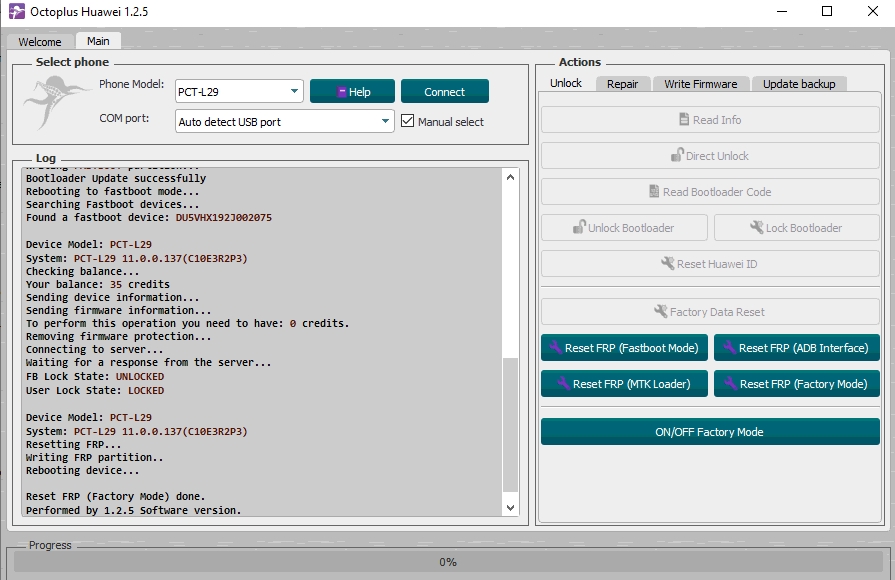Viewport: 895px width, 580px height.
Task: Open the Unlock actions tab
Action: pos(566,83)
